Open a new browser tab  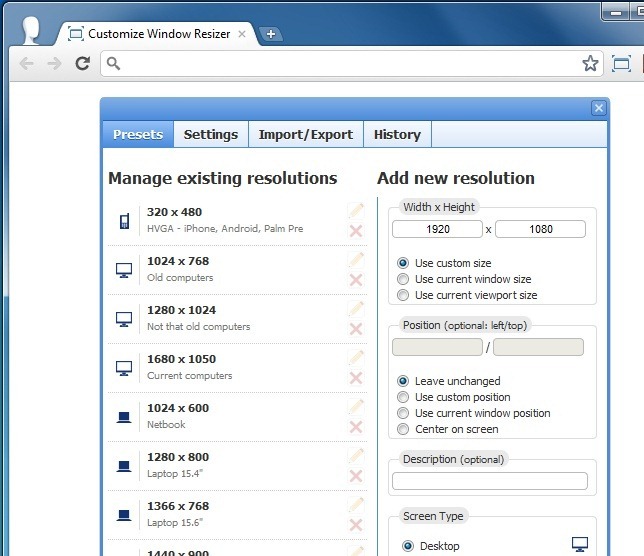[x=271, y=34]
